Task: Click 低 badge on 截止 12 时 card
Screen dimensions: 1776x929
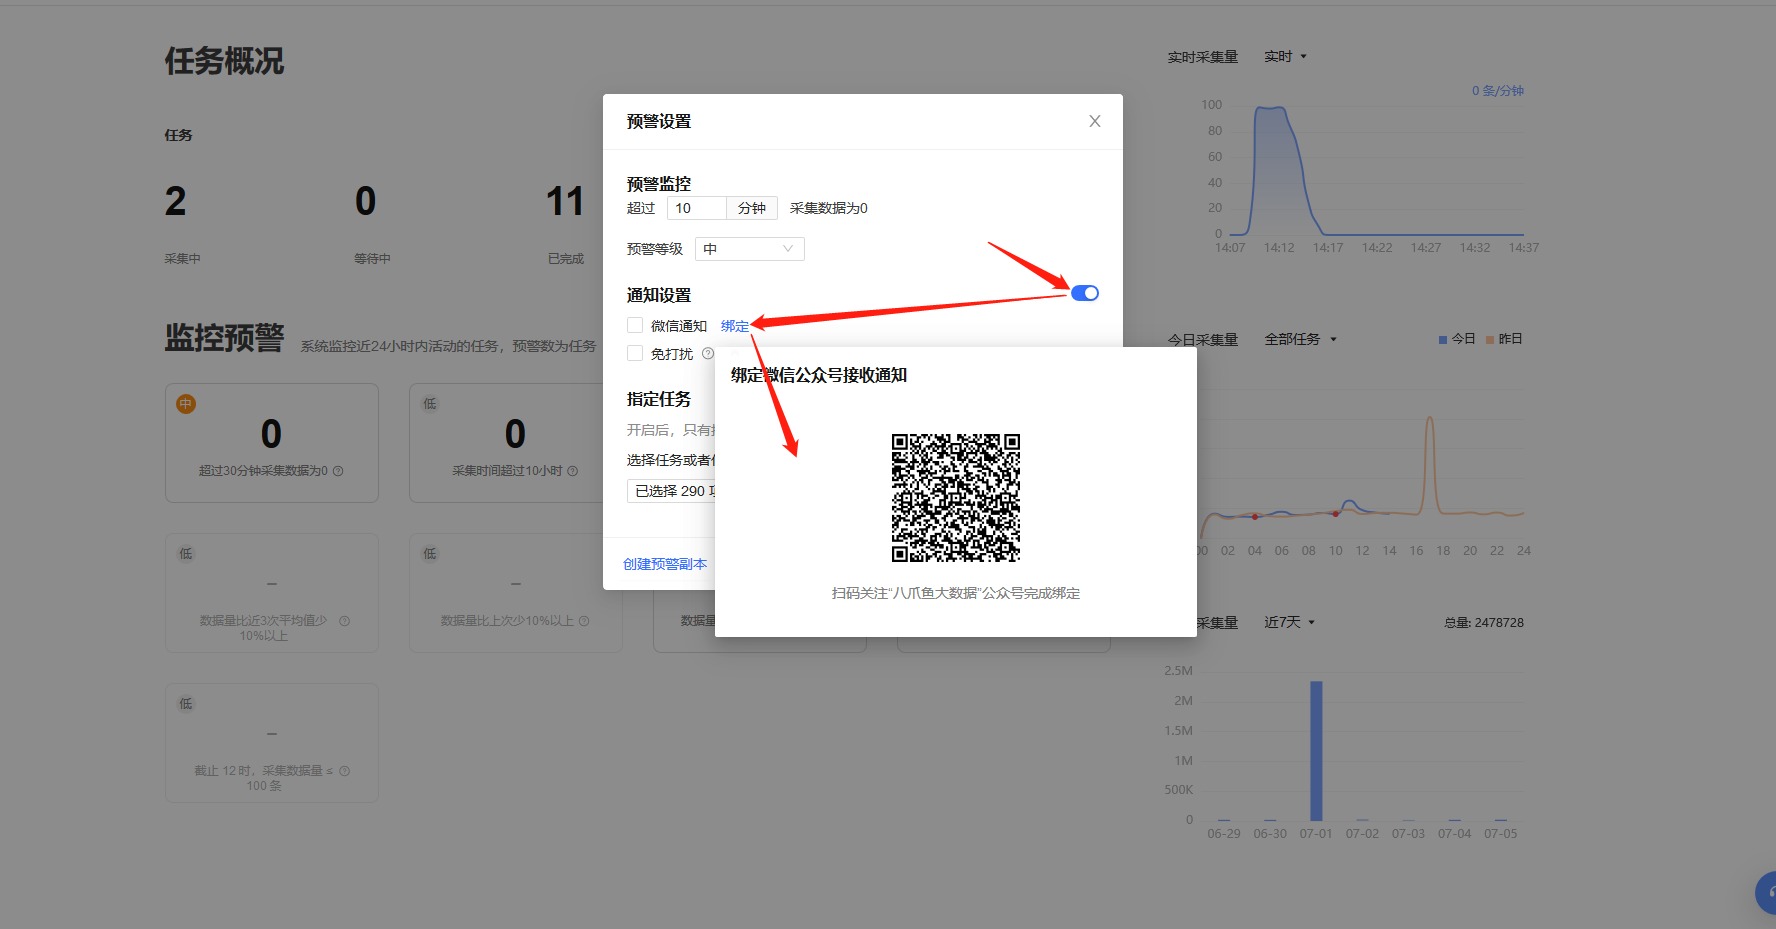Action: tap(186, 704)
